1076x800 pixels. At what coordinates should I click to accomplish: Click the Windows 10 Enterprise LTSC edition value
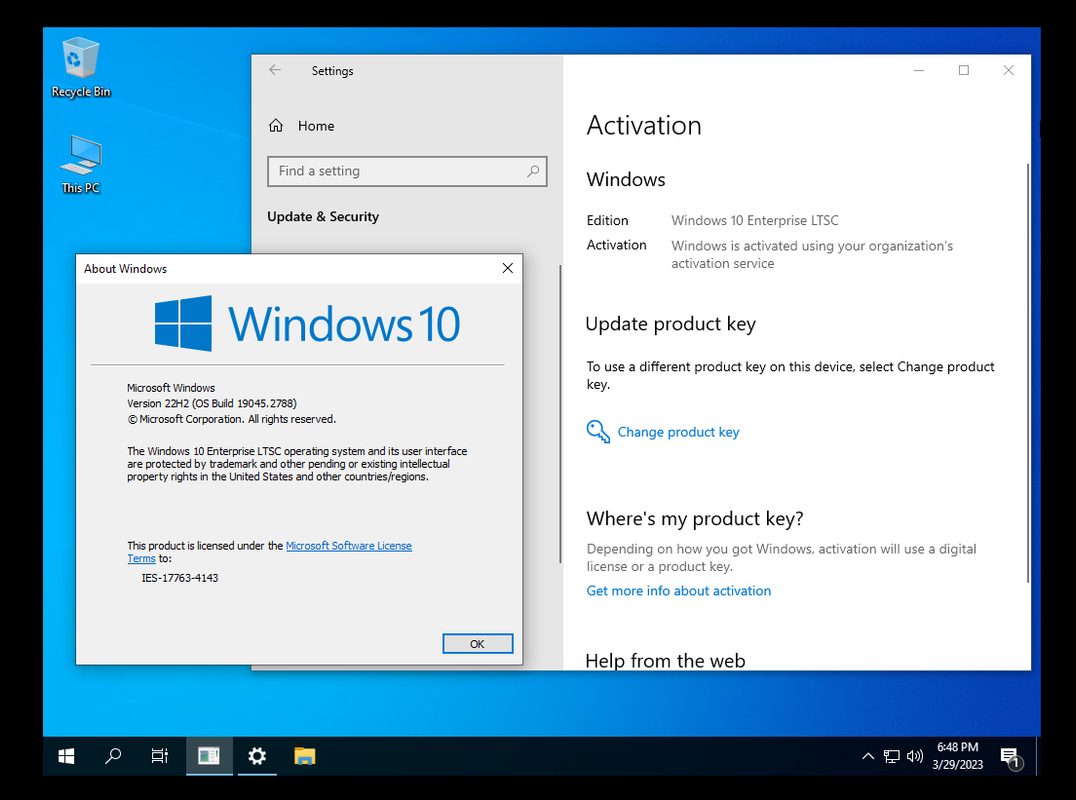[x=755, y=220]
